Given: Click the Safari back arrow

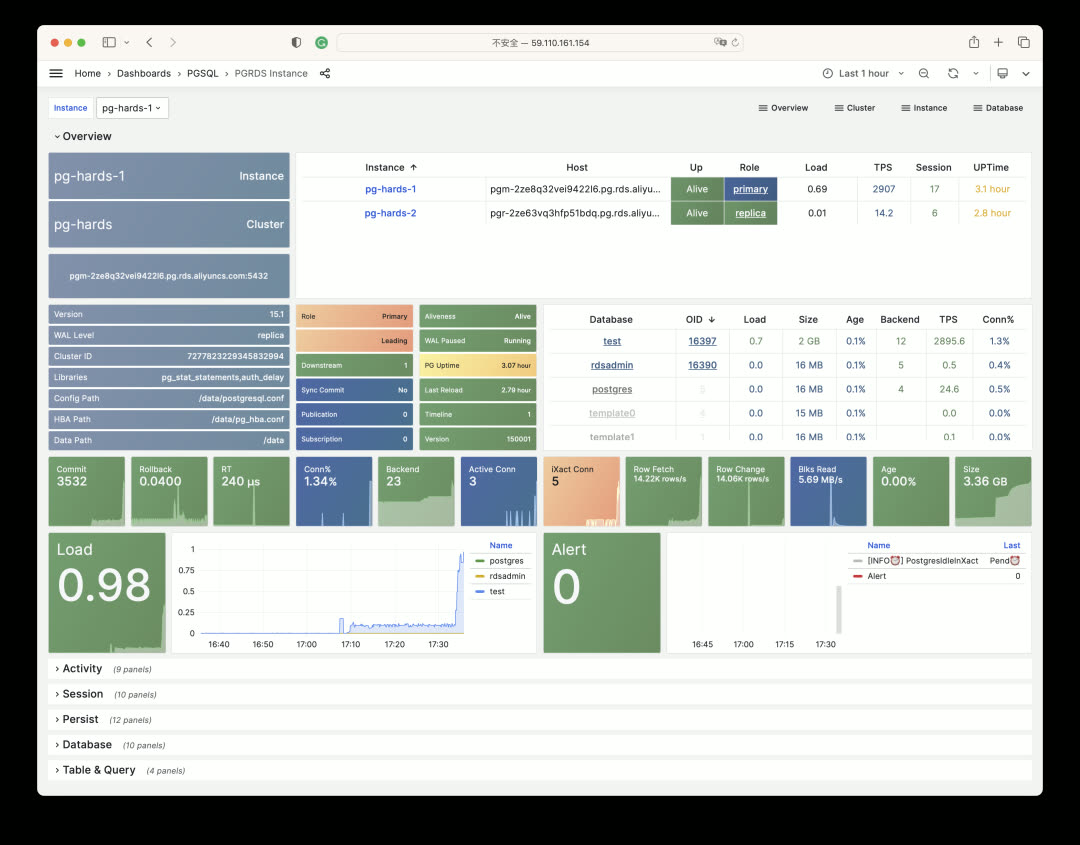Looking at the screenshot, I should 149,42.
